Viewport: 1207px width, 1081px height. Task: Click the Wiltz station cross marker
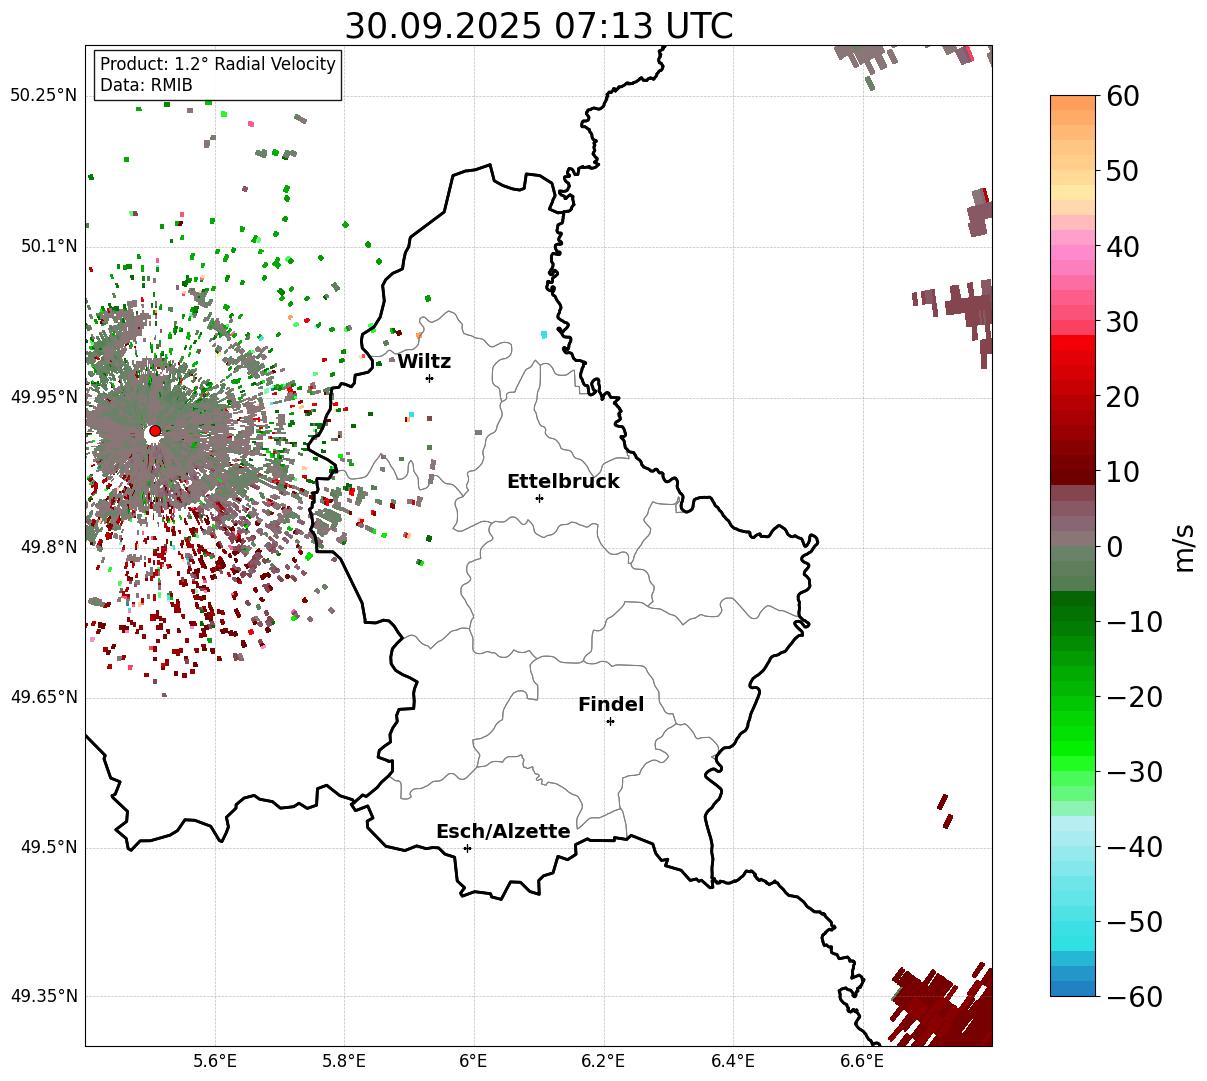(429, 378)
